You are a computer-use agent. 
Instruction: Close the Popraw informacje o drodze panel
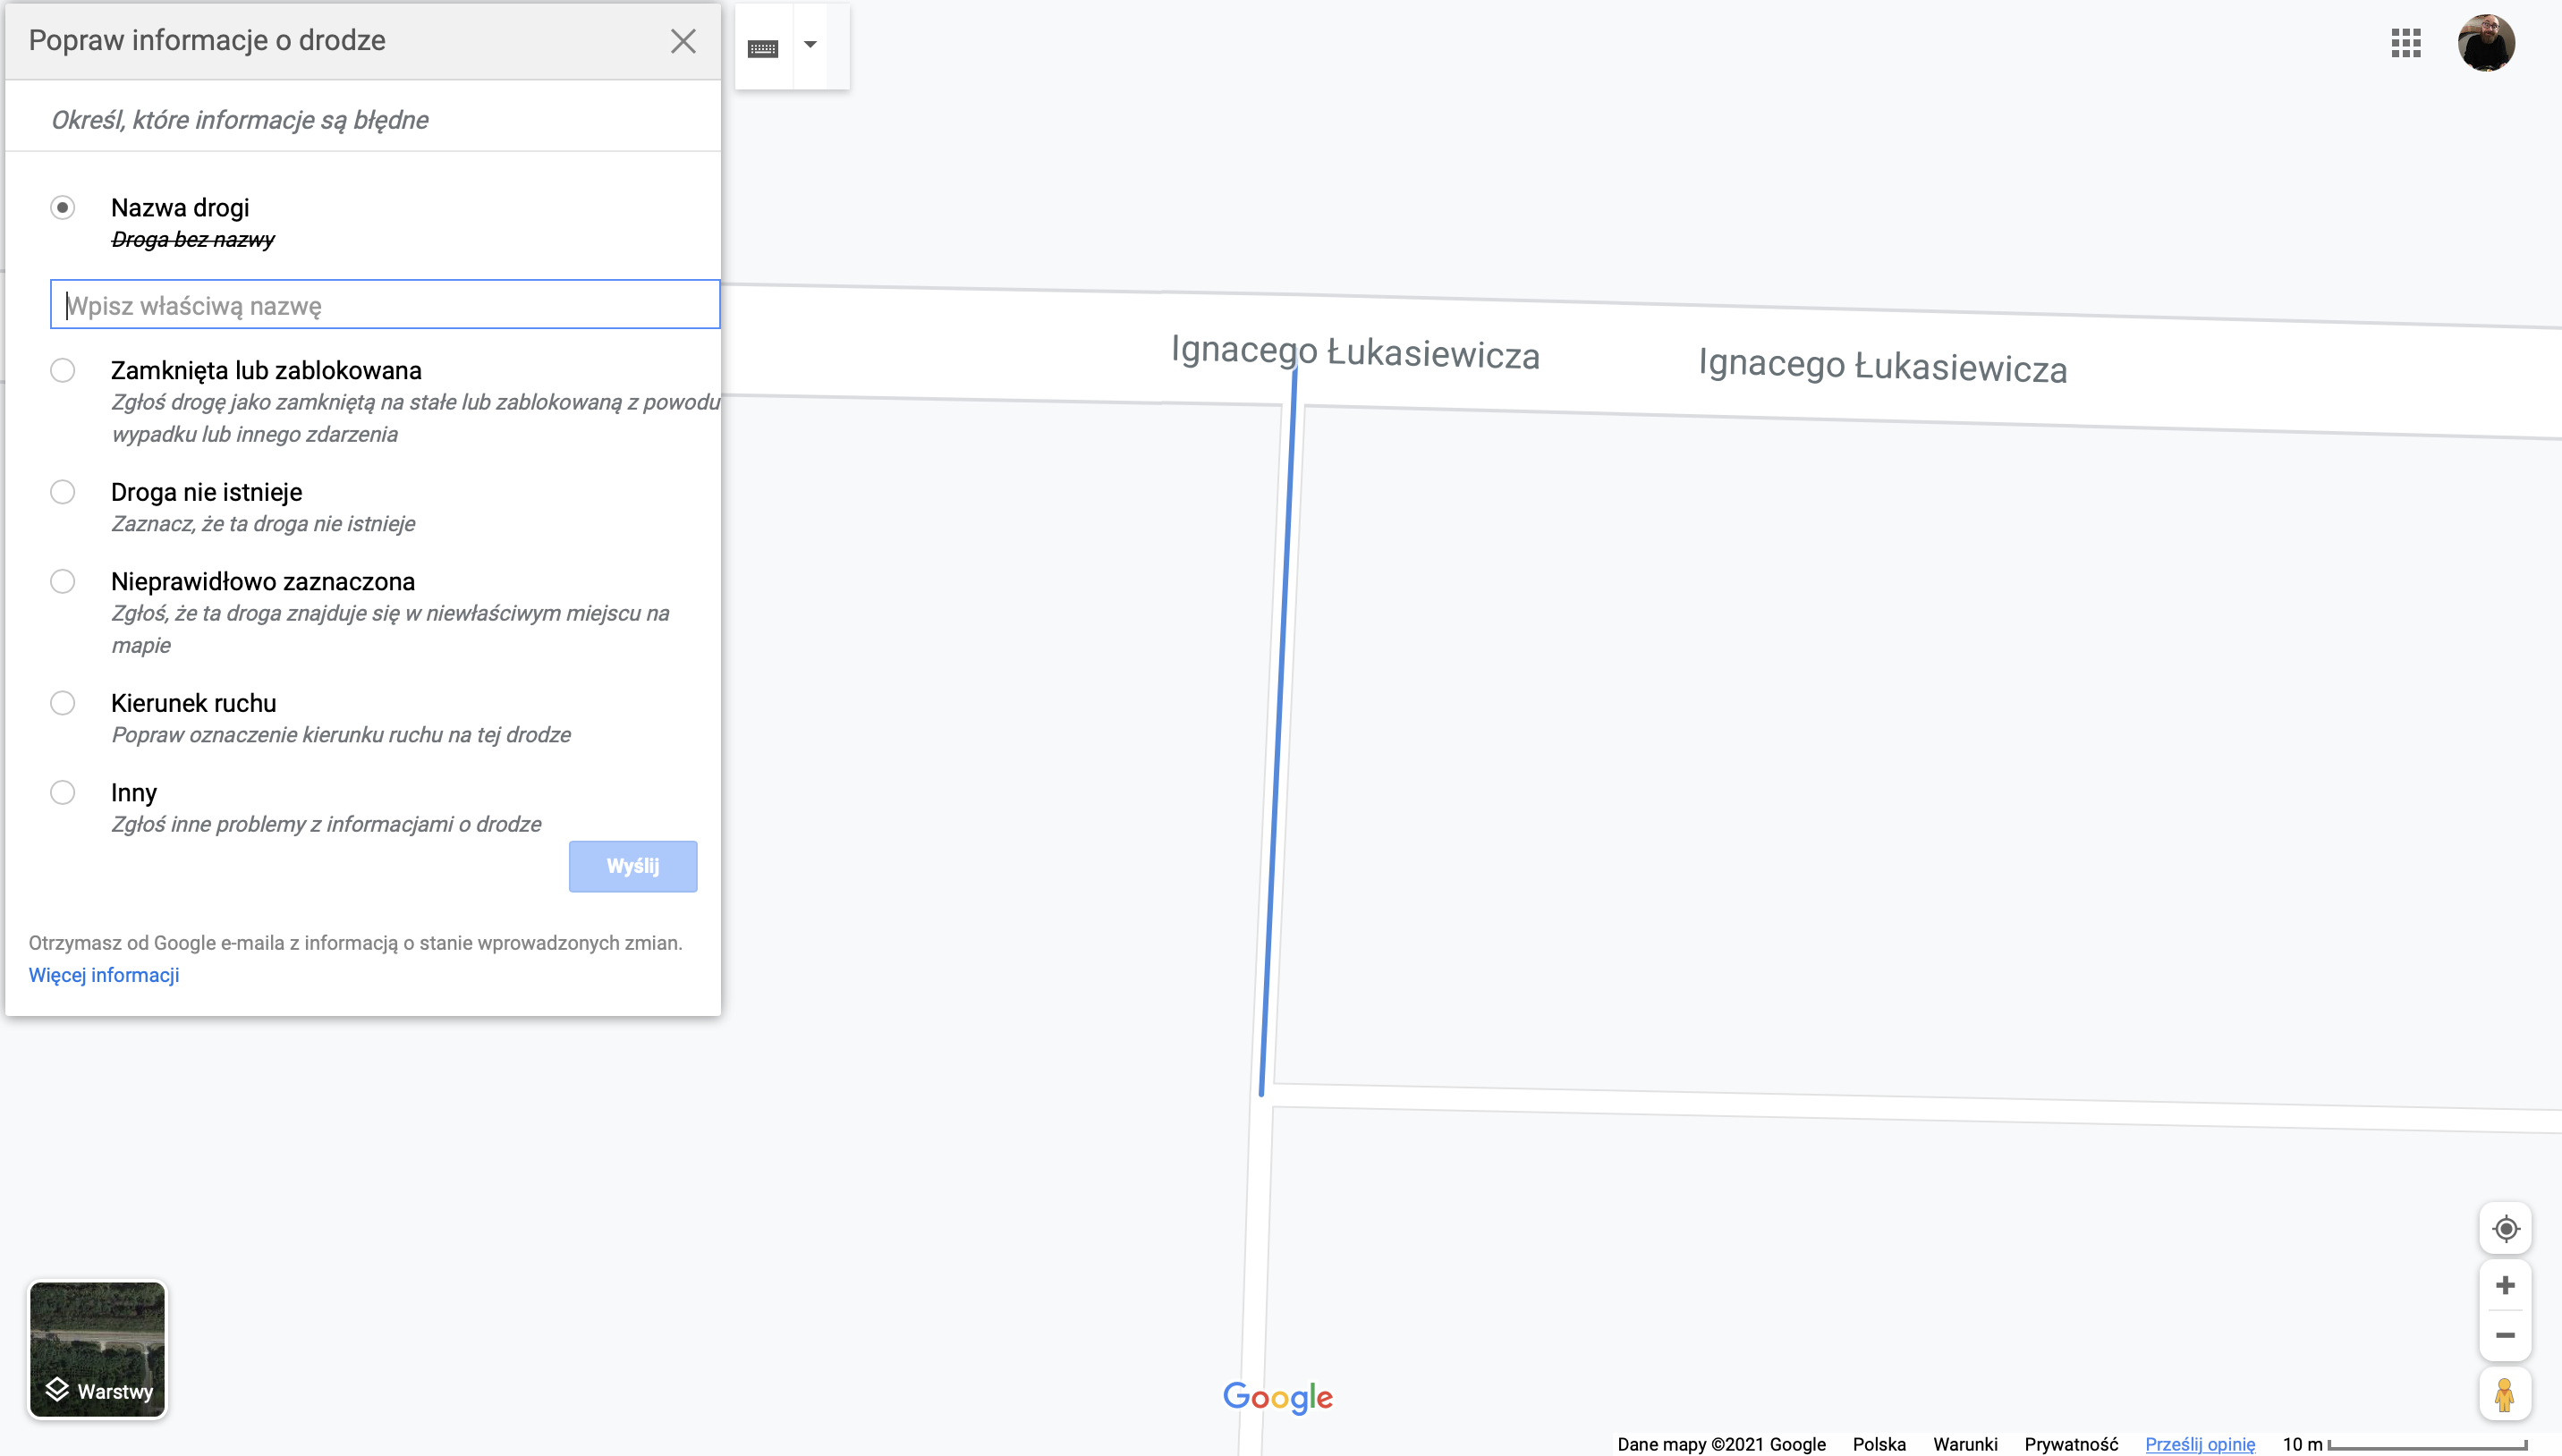pyautogui.click(x=683, y=41)
